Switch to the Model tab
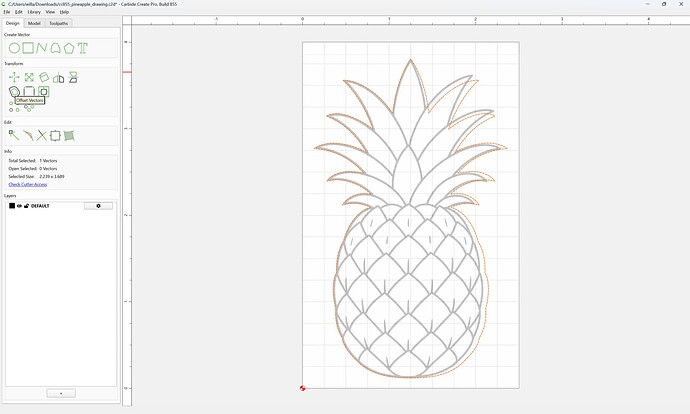This screenshot has width=690, height=414. [34, 23]
